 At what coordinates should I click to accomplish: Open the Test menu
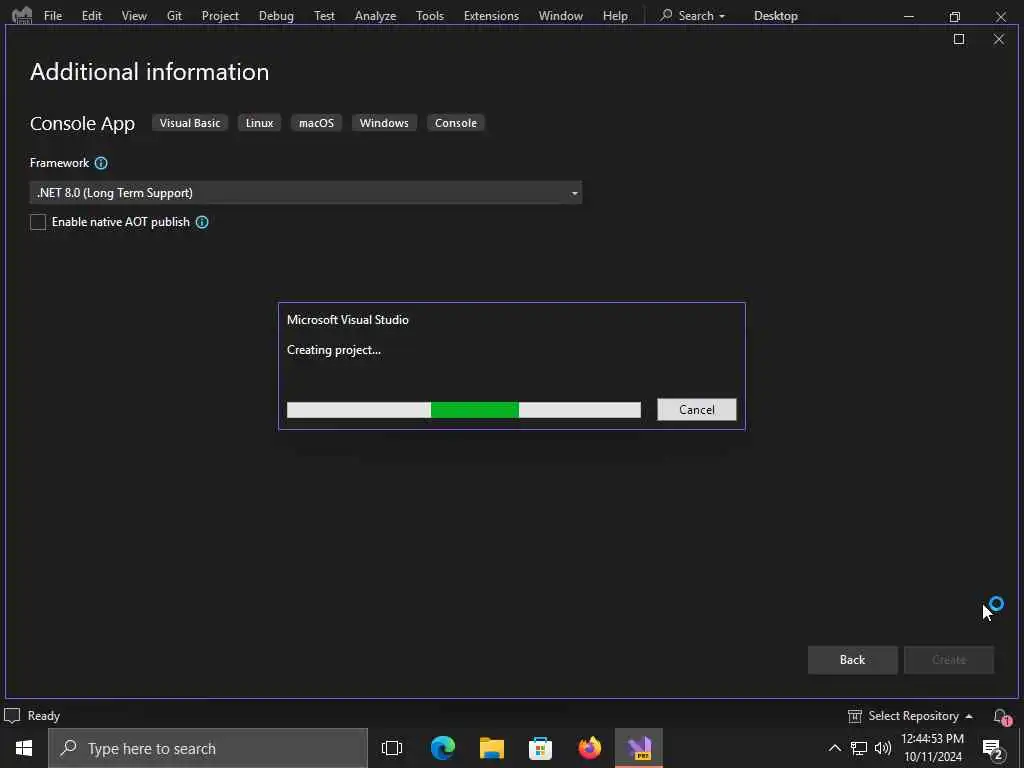pyautogui.click(x=324, y=16)
